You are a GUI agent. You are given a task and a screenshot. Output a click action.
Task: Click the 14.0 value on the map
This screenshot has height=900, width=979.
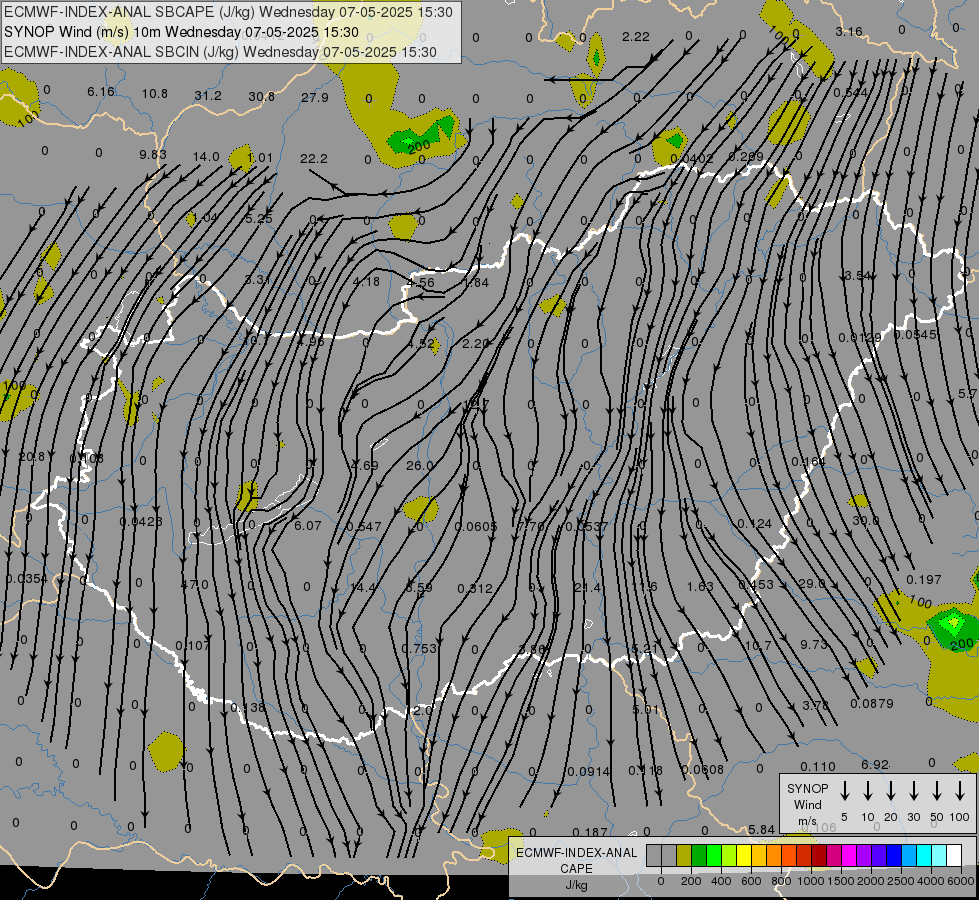(206, 156)
